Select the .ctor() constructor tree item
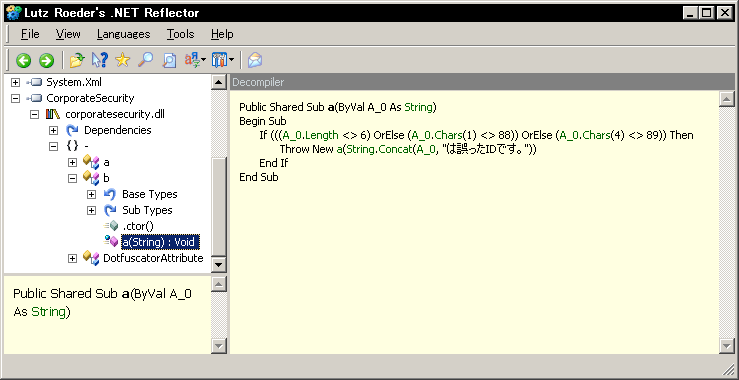Image resolution: width=739 pixels, height=380 pixels. click(138, 226)
